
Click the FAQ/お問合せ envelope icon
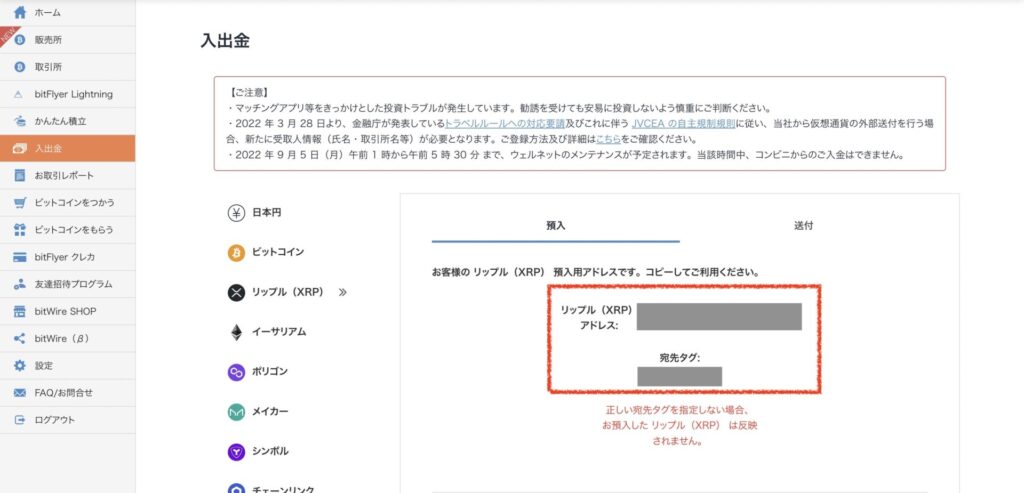[20, 393]
